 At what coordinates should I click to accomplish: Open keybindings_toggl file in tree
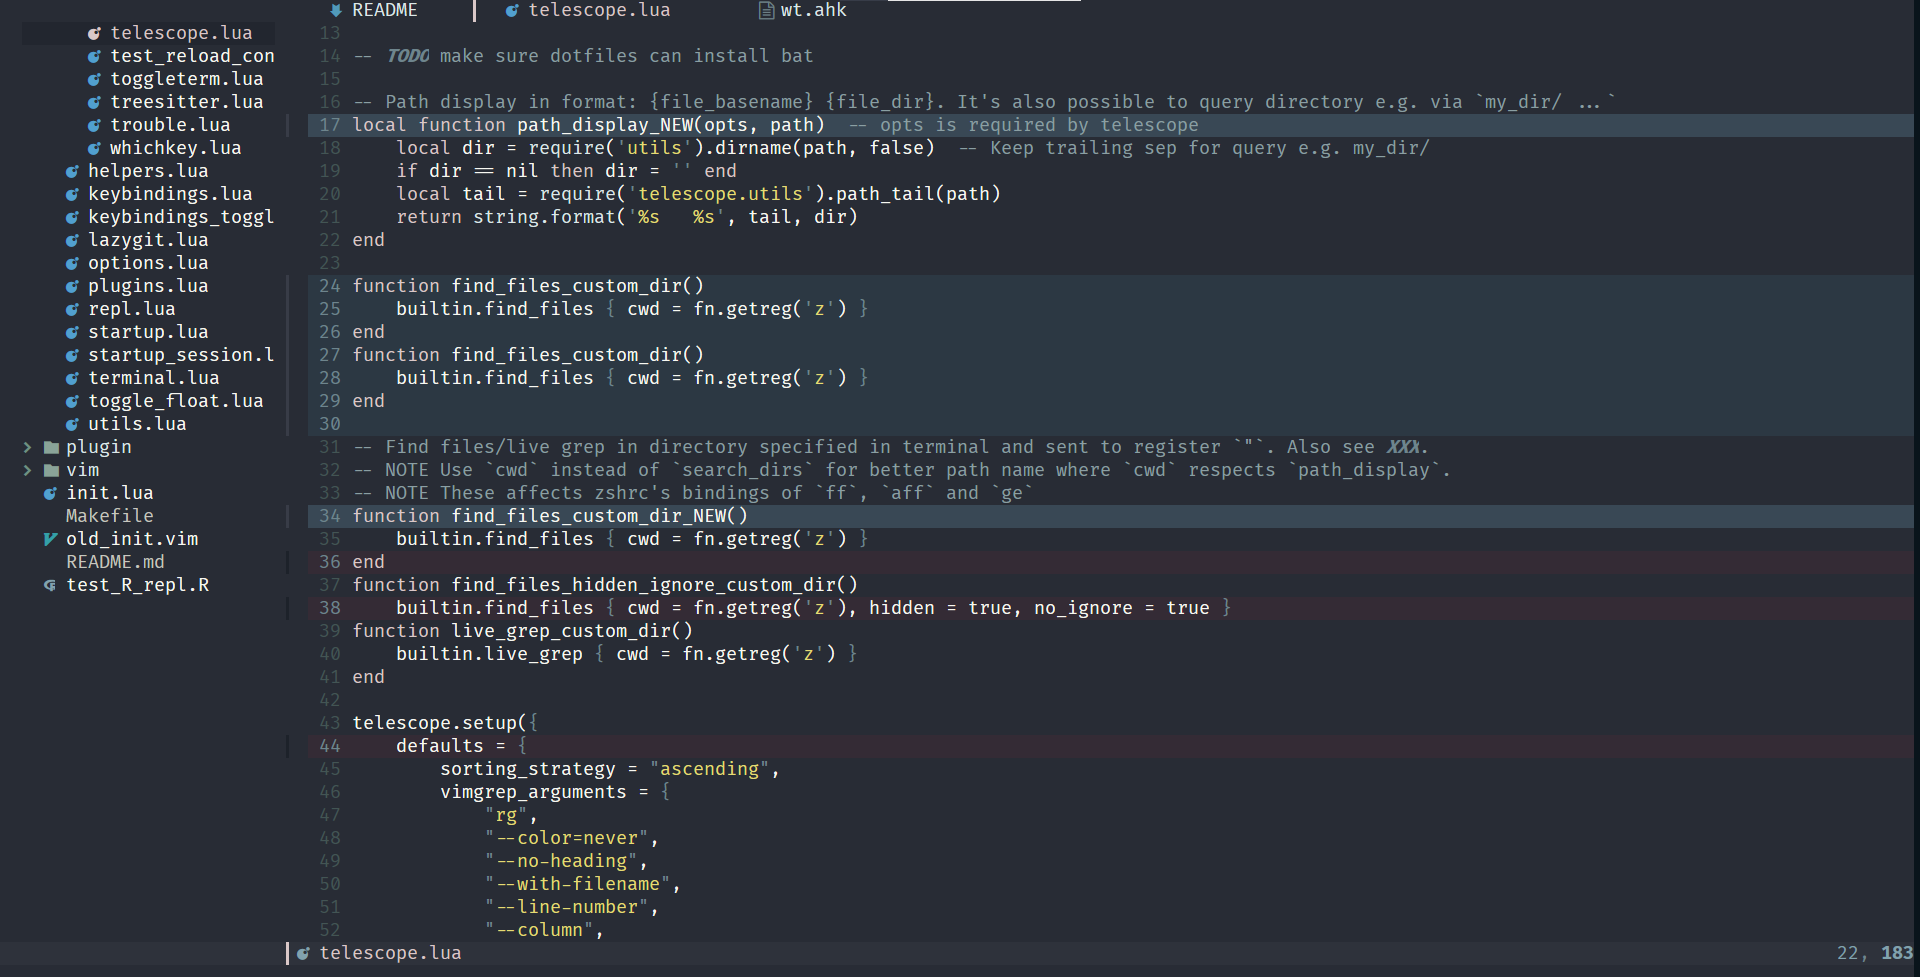click(x=181, y=217)
